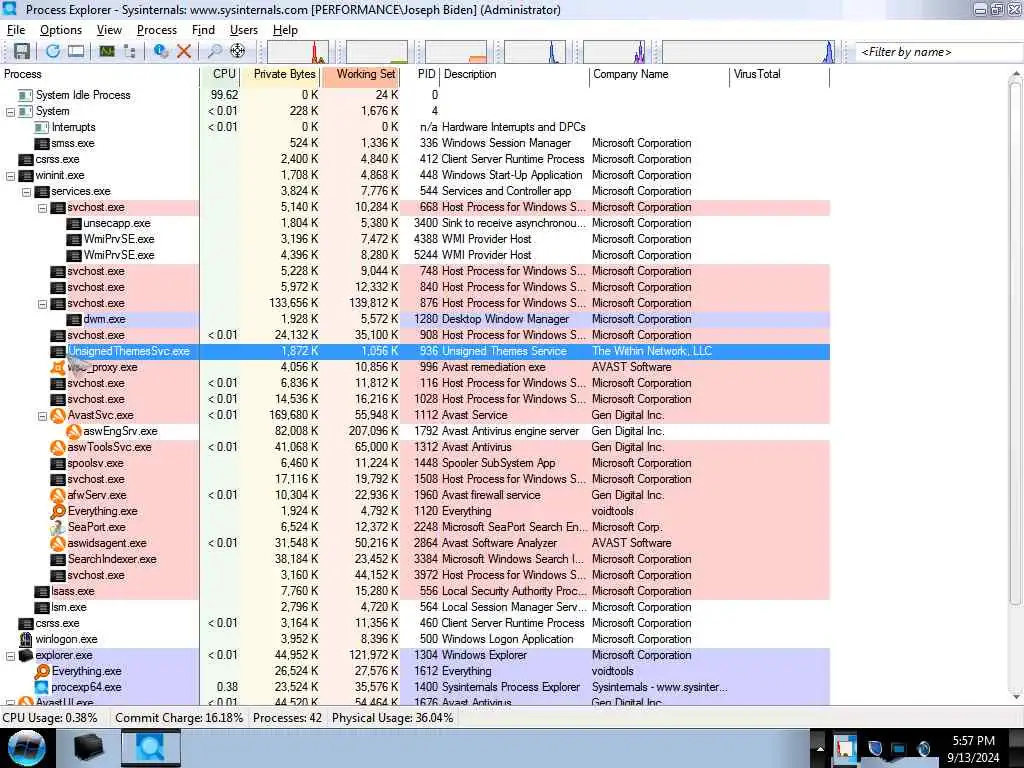
Task: Click the Commit Charge status bar entry
Action: pyautogui.click(x=179, y=718)
